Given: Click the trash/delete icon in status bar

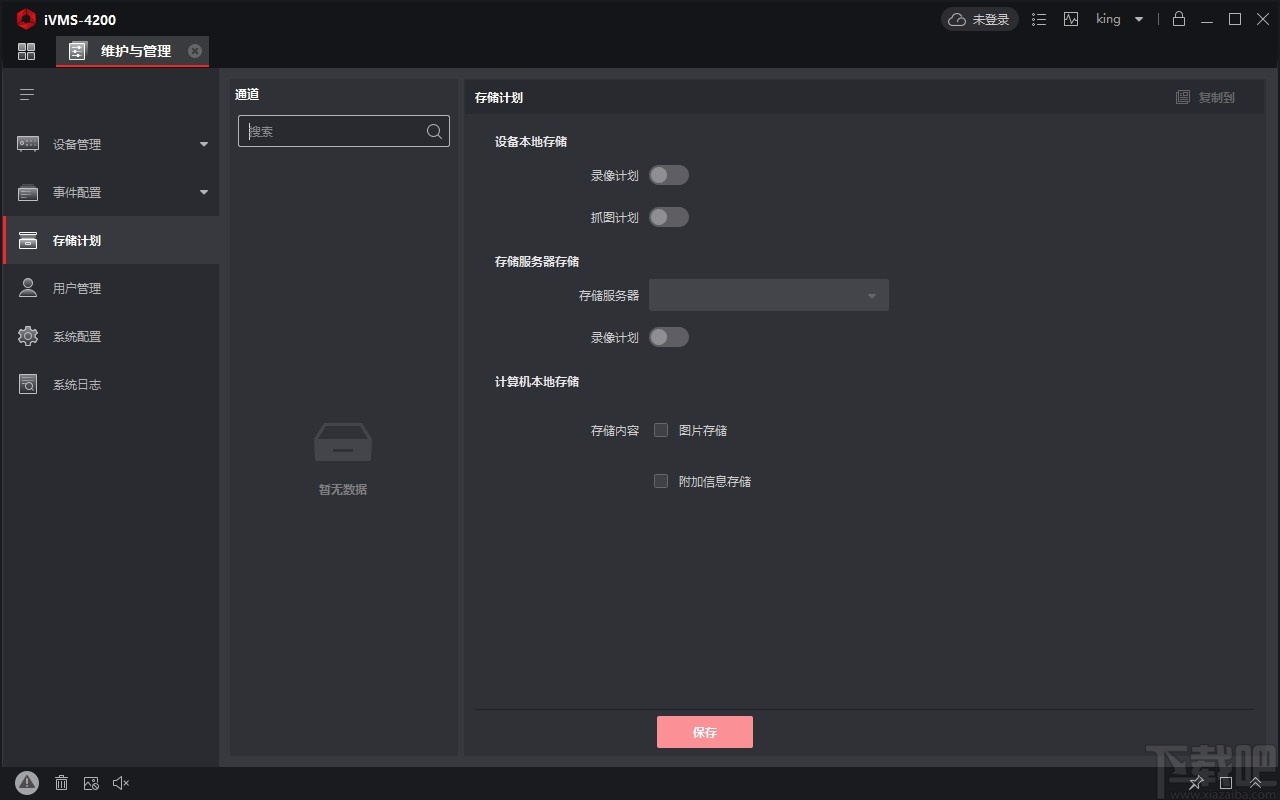Looking at the screenshot, I should pos(61,783).
